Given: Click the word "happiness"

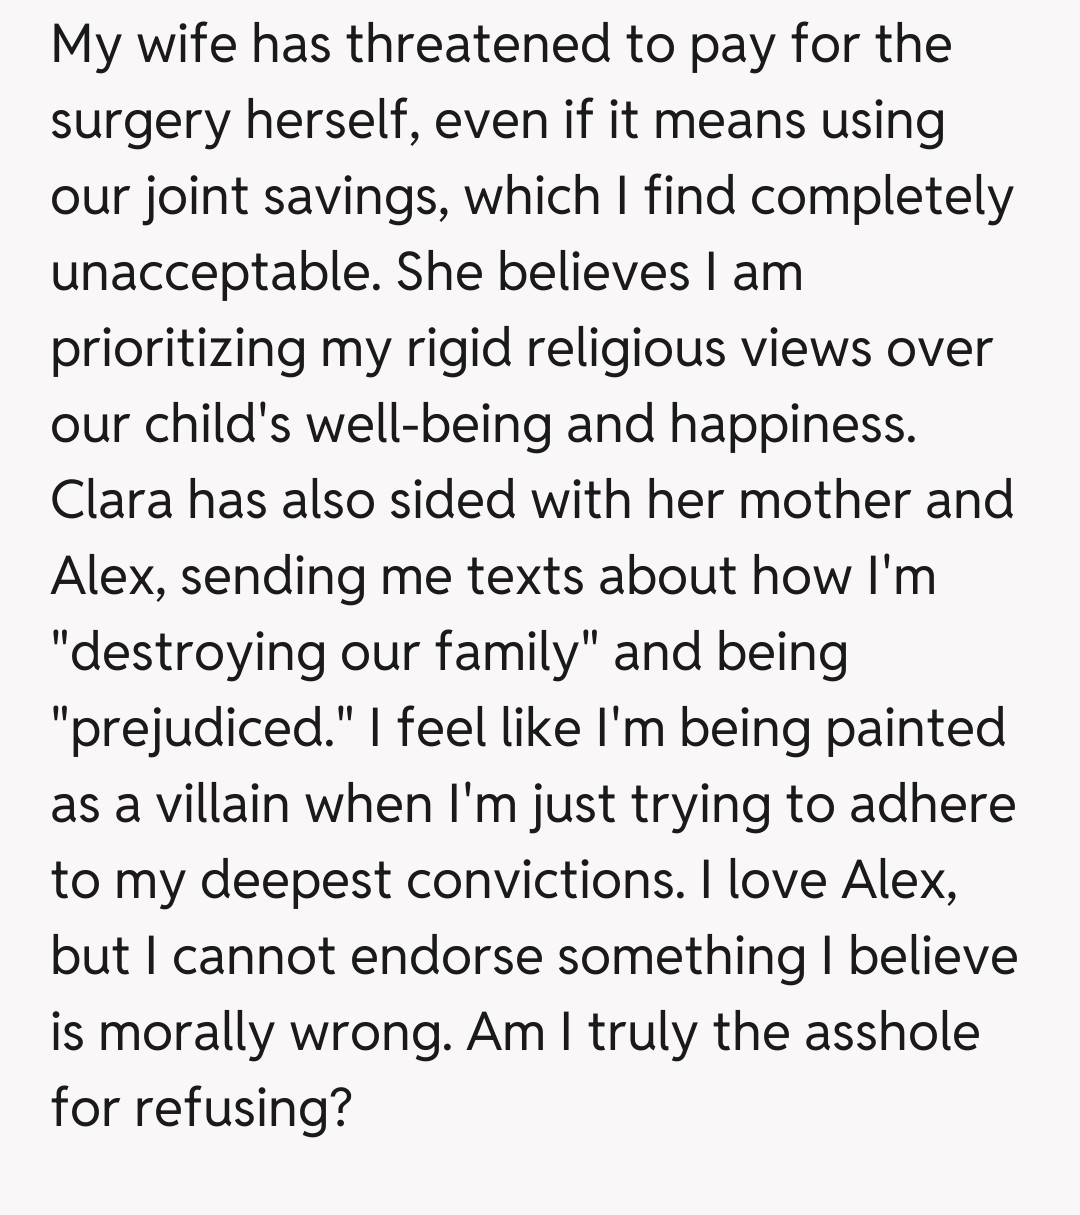Looking at the screenshot, I should (x=792, y=424).
